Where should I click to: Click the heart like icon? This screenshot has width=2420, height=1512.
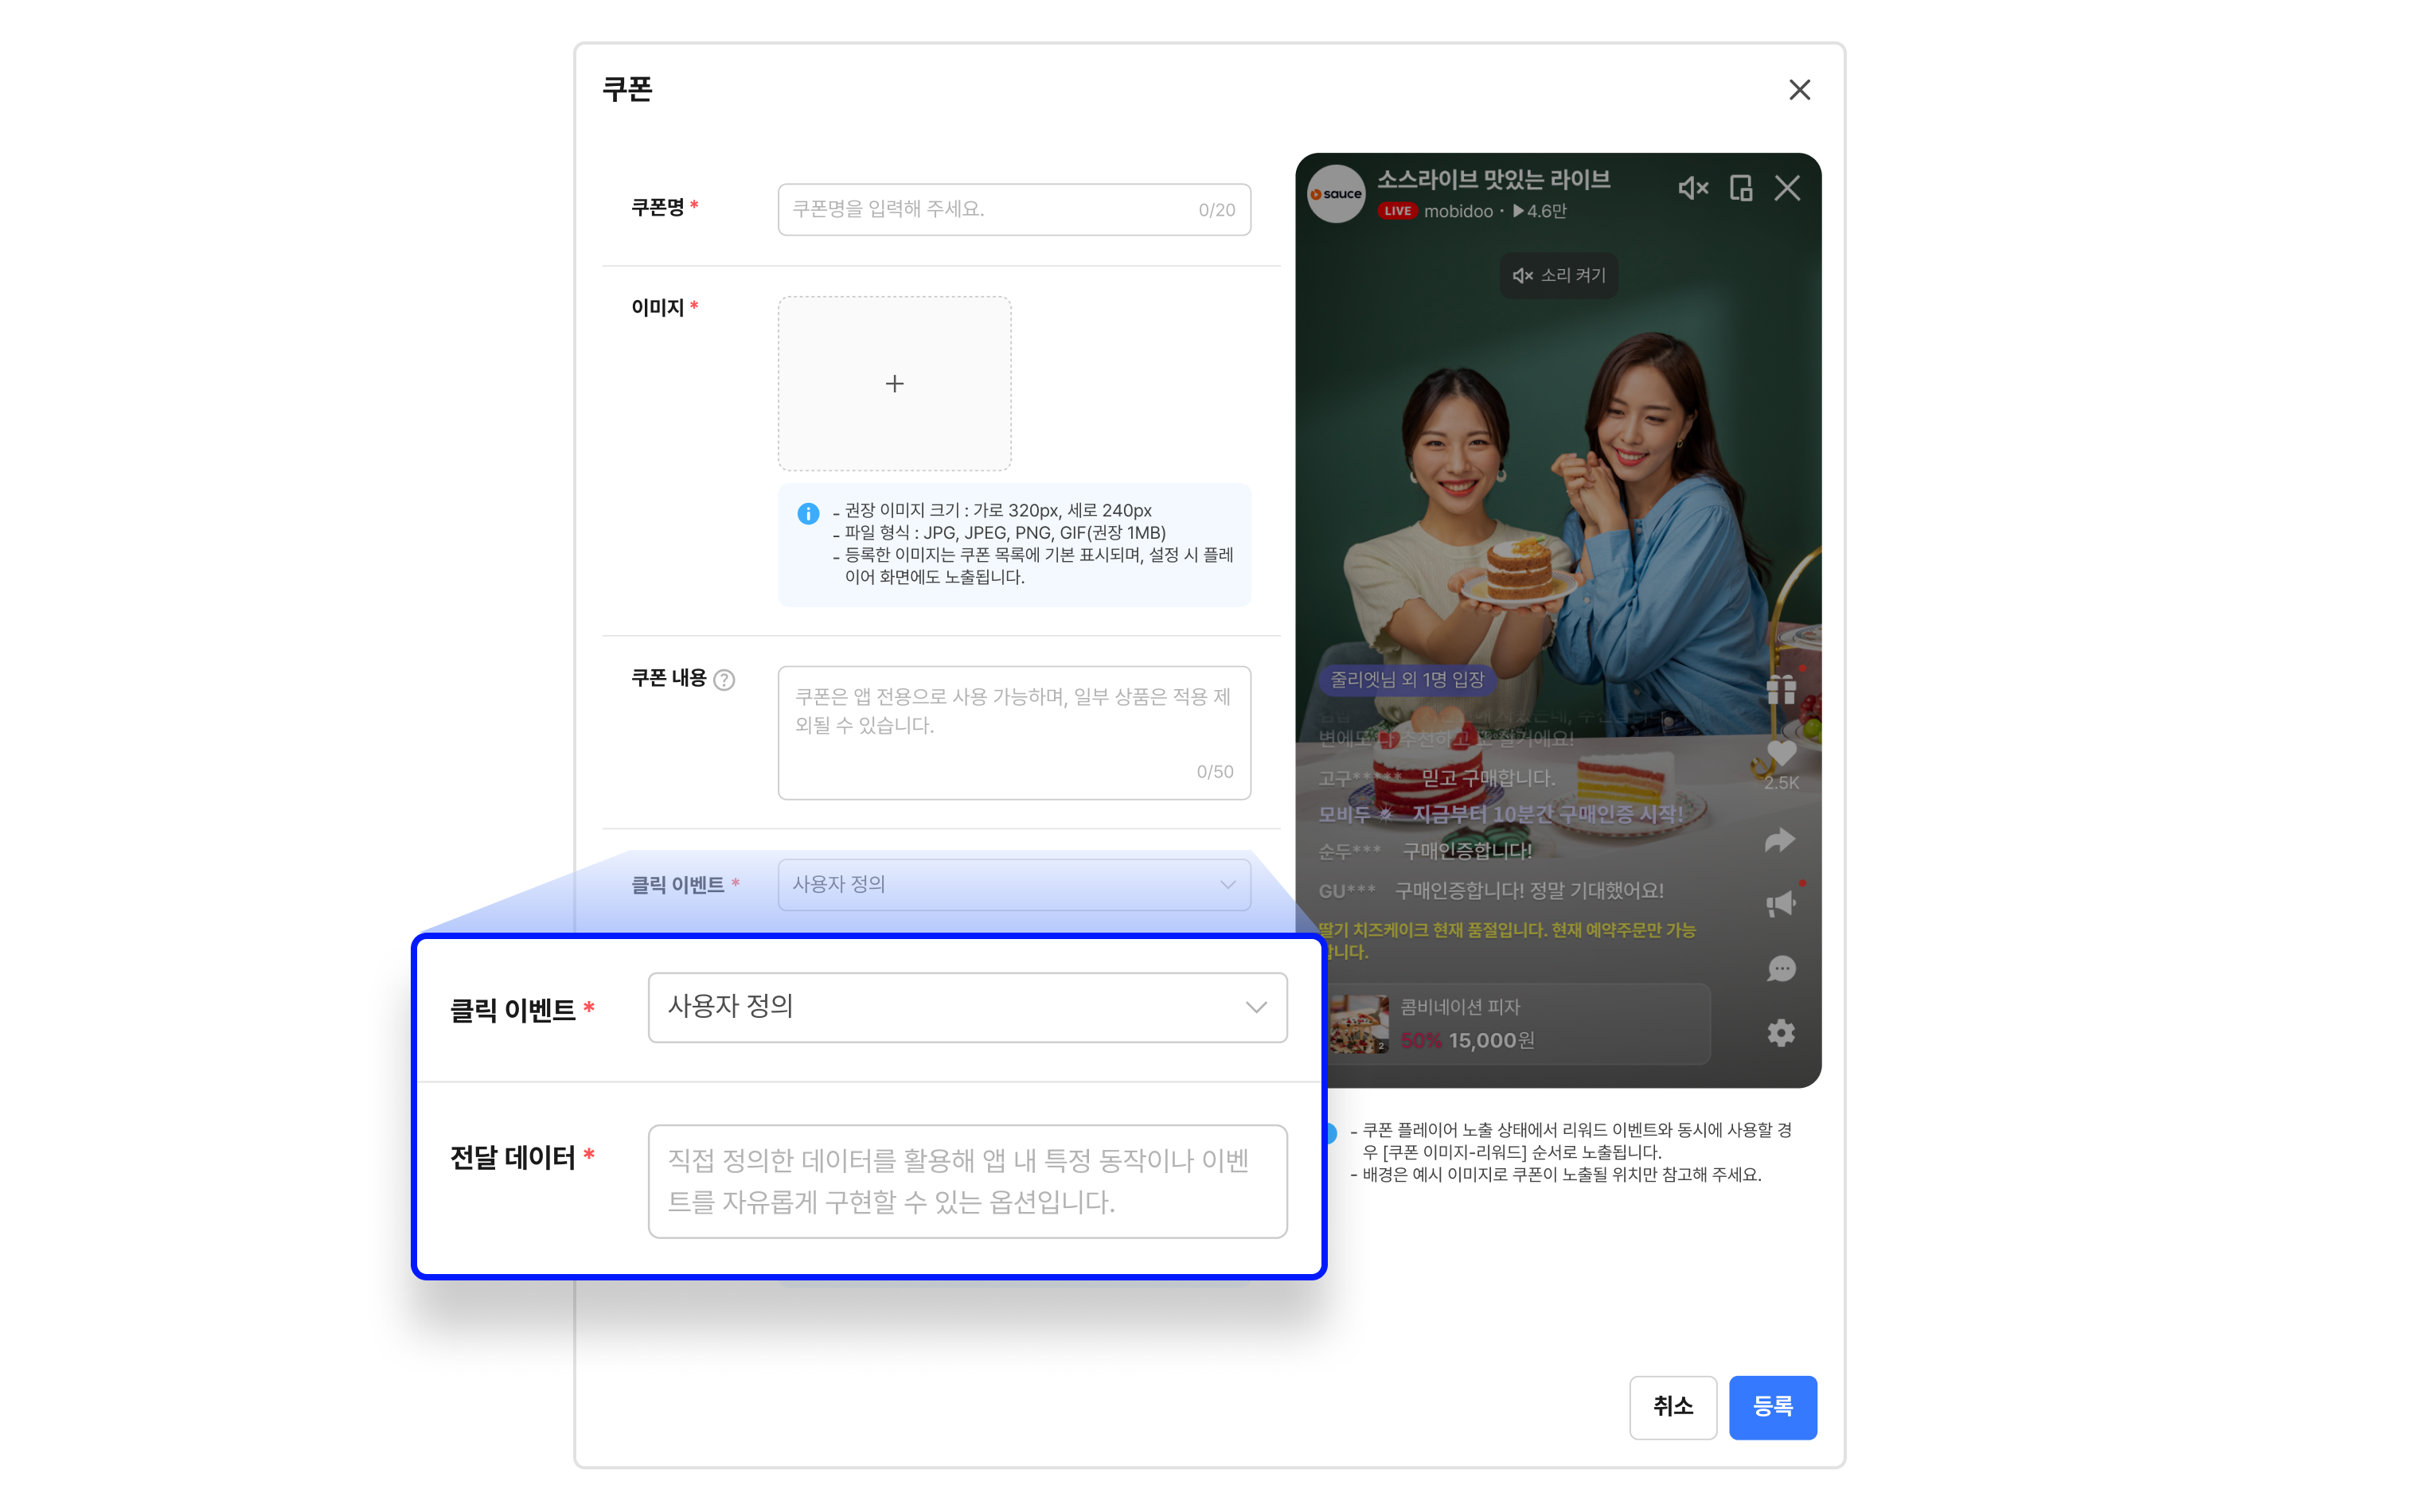coord(1781,752)
